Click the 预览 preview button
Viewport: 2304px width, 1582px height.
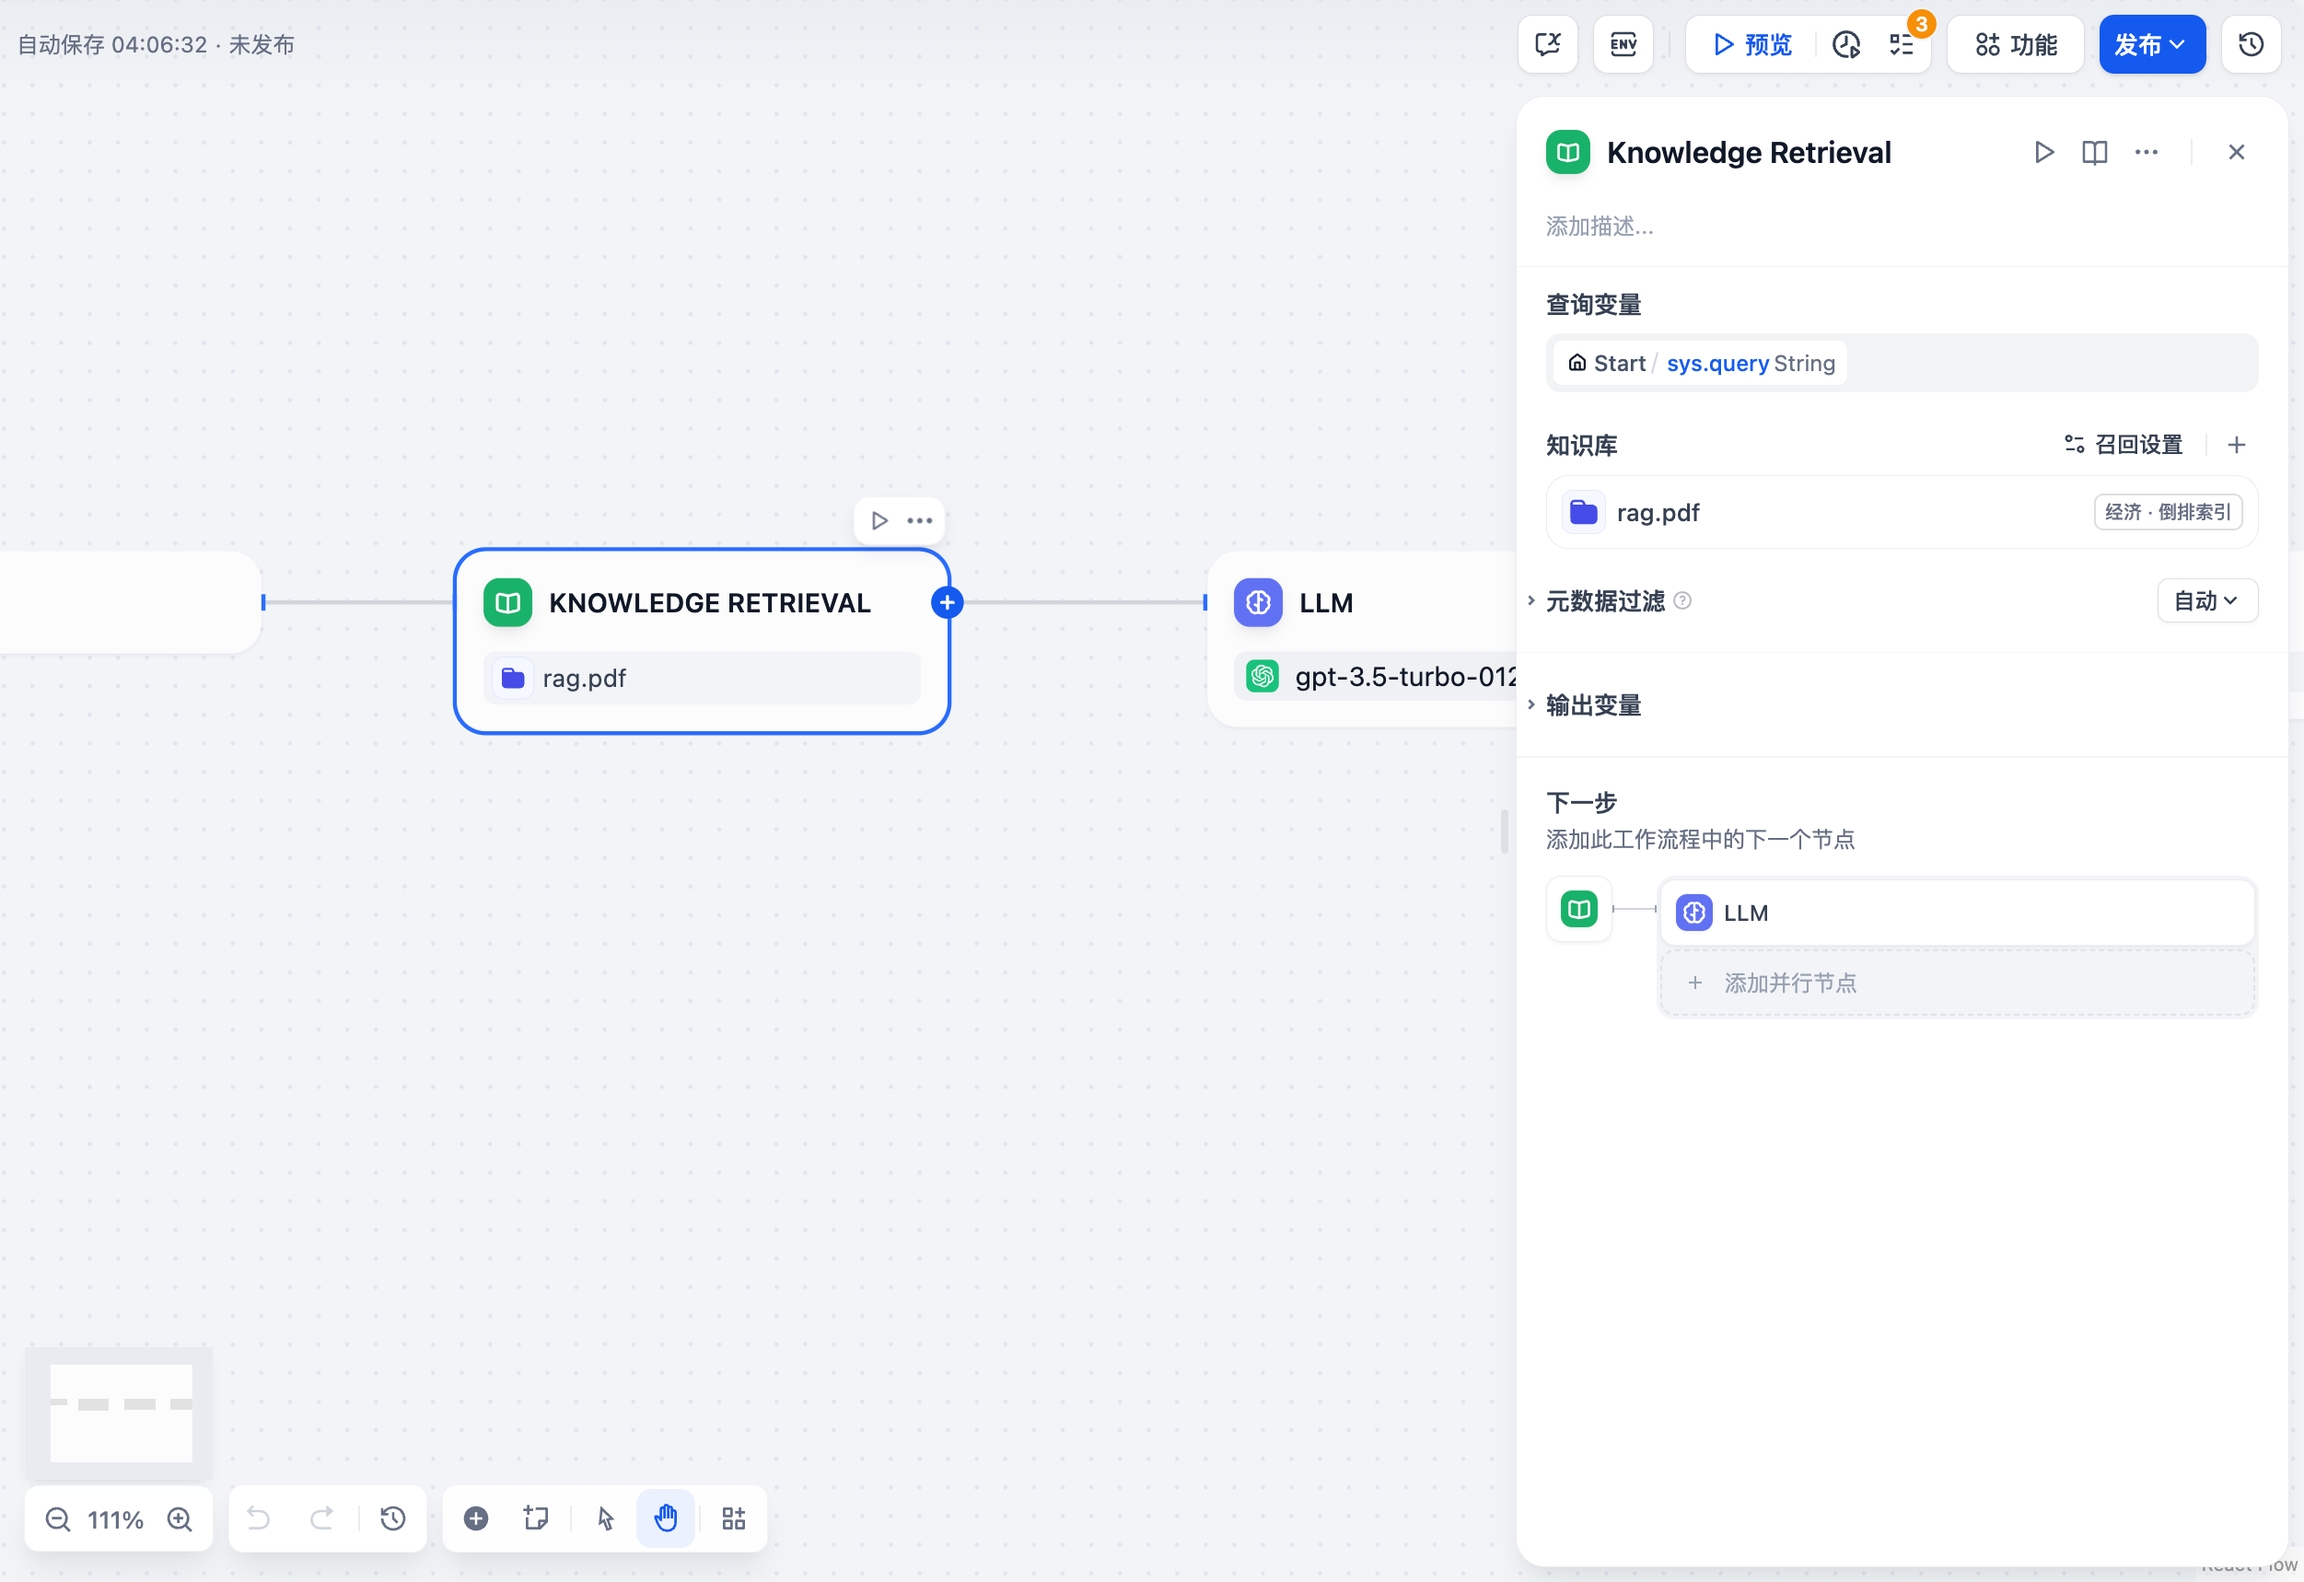click(x=1752, y=44)
